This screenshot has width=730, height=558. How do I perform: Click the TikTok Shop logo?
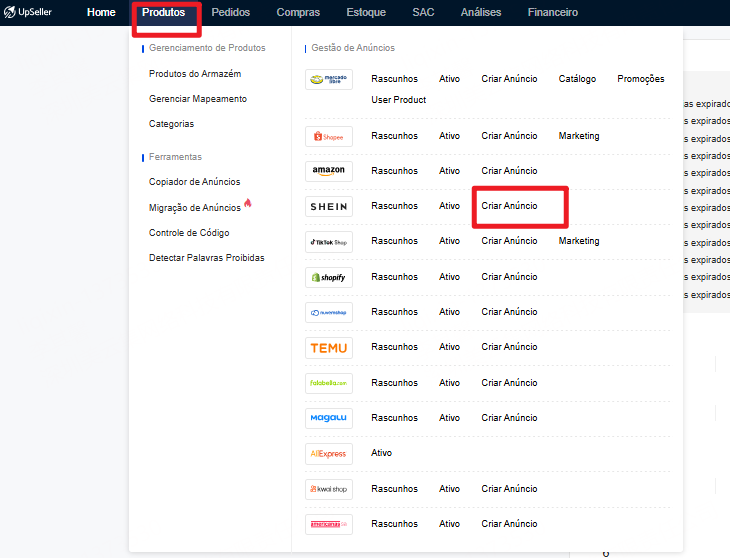tap(328, 241)
